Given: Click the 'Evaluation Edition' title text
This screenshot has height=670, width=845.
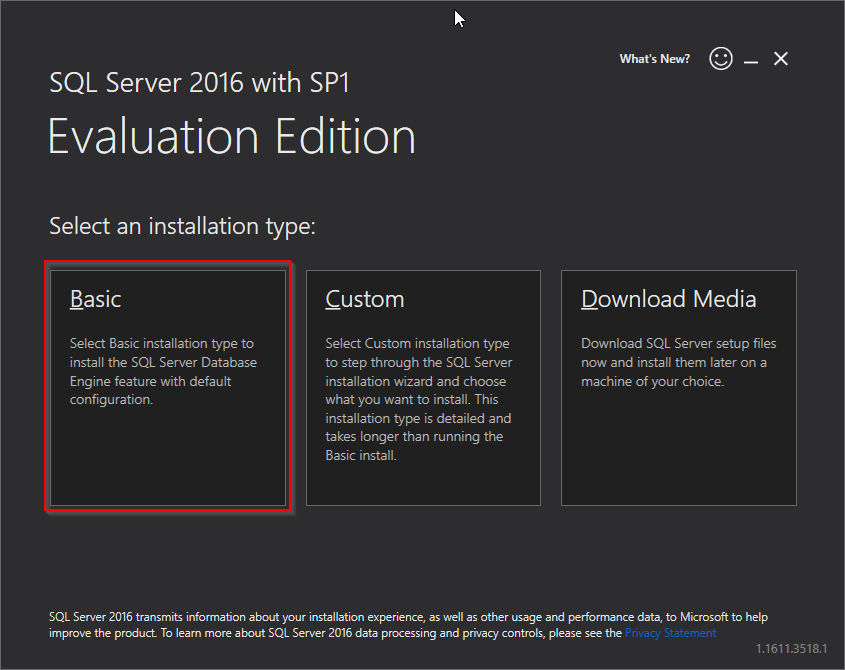Looking at the screenshot, I should [x=232, y=137].
